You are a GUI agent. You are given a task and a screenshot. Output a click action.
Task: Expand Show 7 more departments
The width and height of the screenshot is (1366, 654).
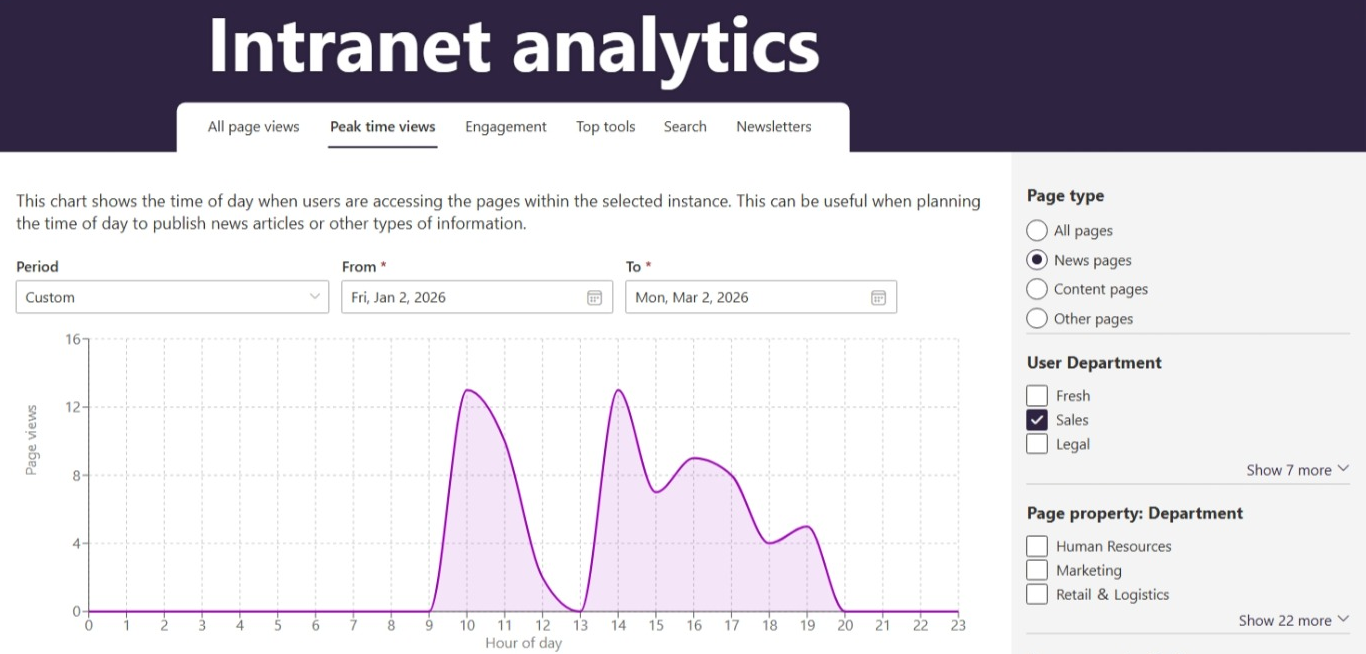click(x=1297, y=470)
